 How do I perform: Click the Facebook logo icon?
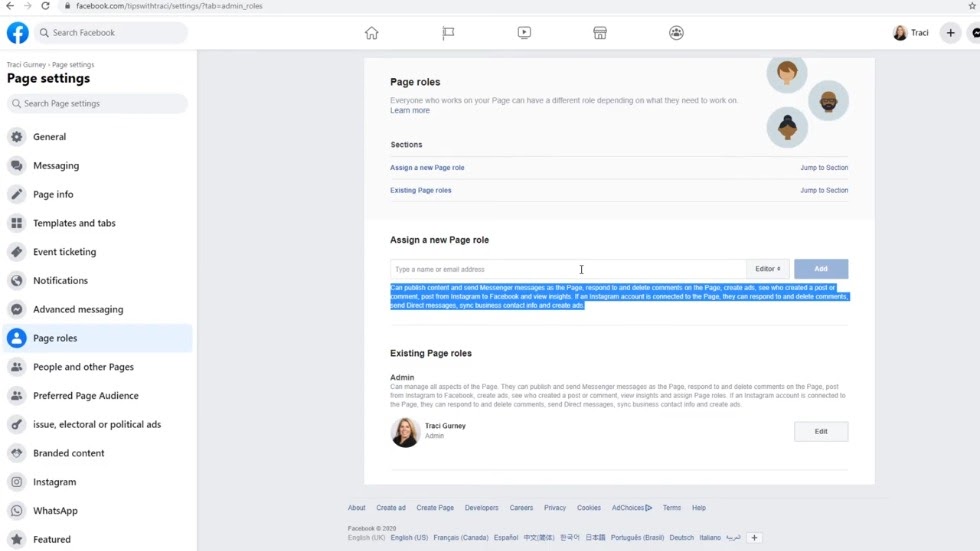[x=18, y=32]
